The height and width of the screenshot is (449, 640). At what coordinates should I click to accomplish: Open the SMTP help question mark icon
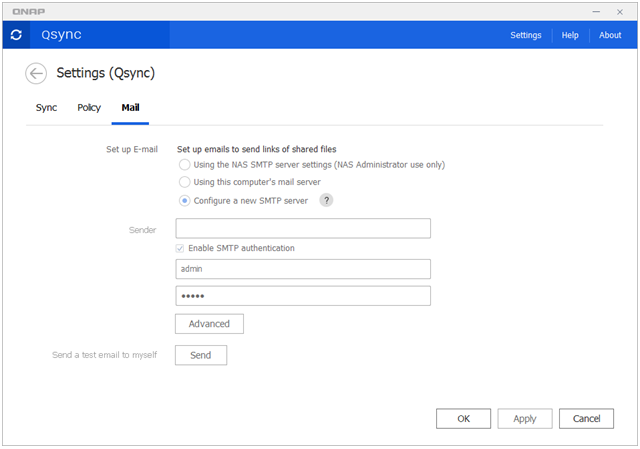(x=326, y=200)
